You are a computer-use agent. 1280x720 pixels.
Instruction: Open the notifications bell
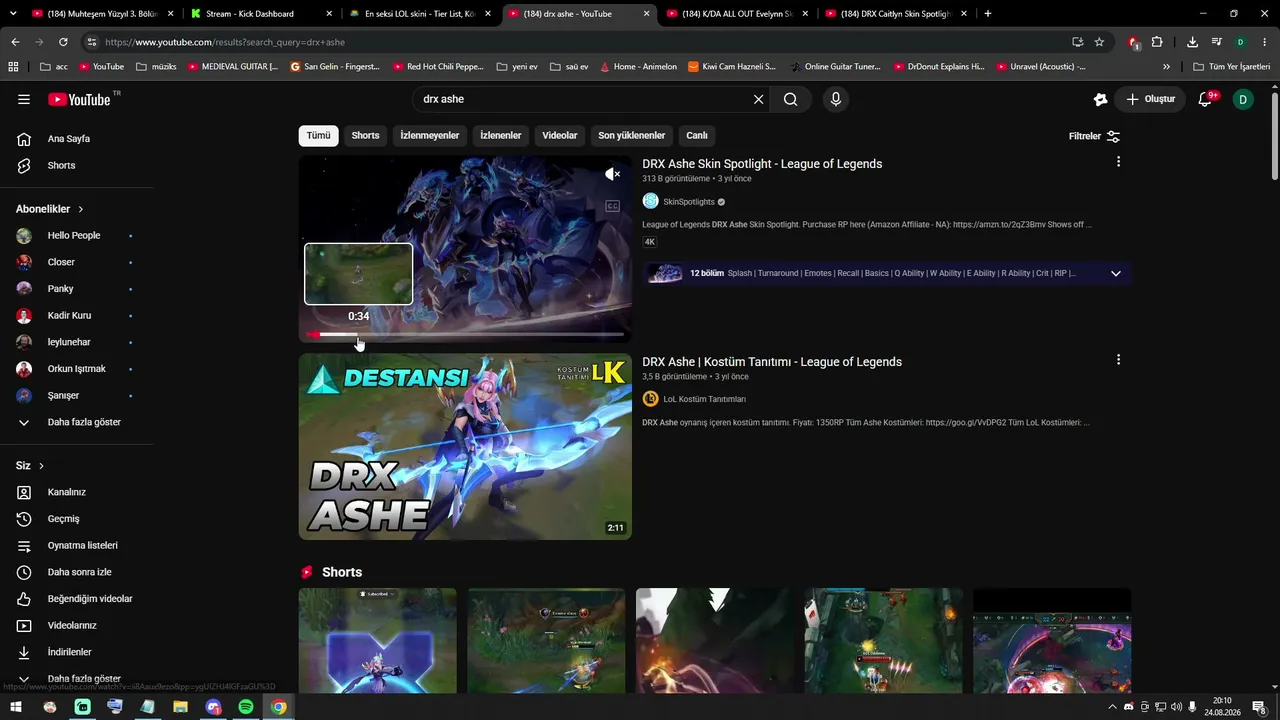point(1205,99)
